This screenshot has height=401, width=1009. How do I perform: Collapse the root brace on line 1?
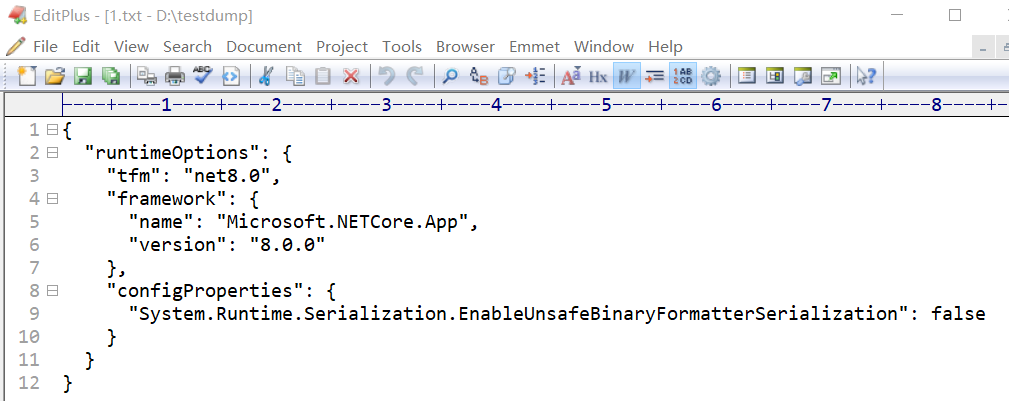52,129
